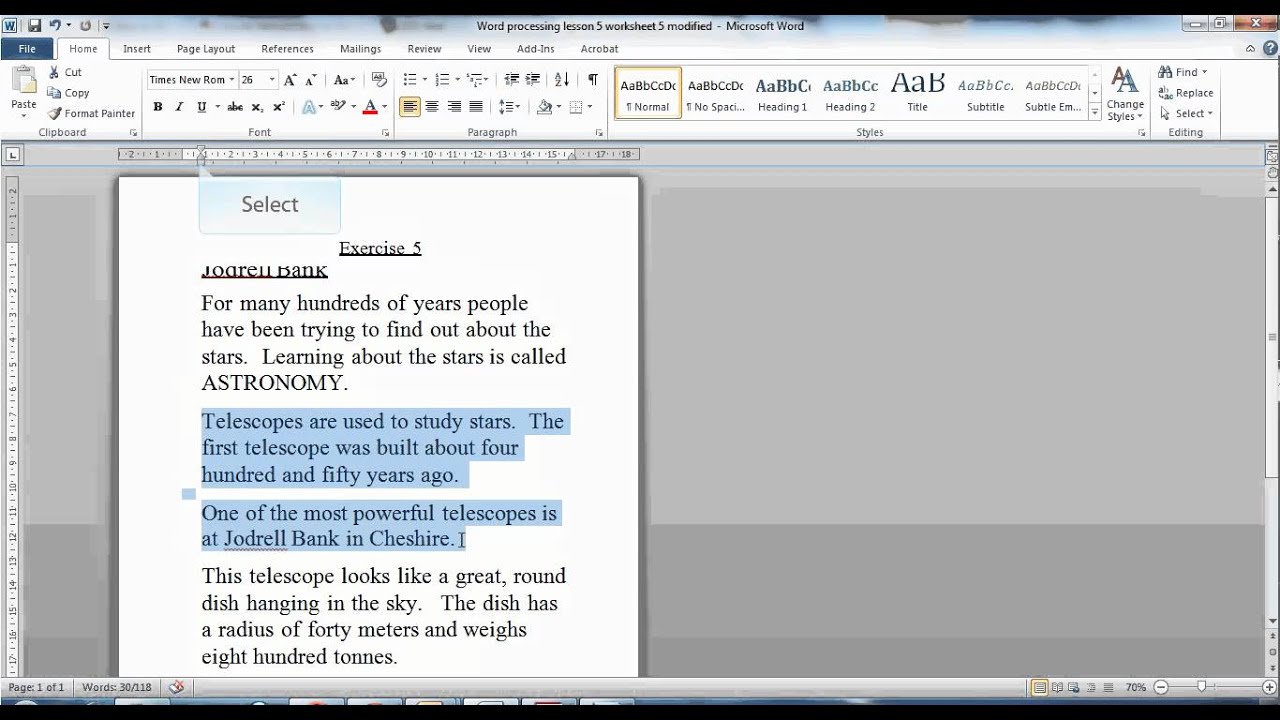The image size is (1280, 720).
Task: Apply the Title style
Action: coord(917,94)
